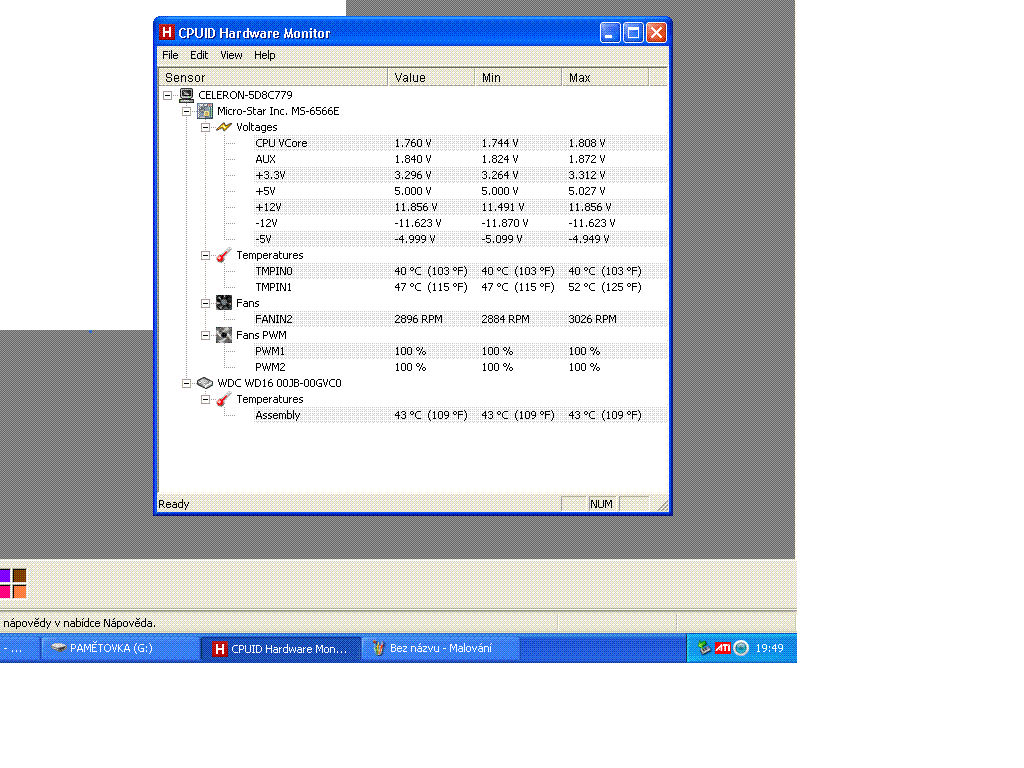The width and height of the screenshot is (1024, 768).
Task: Click the fan icon beside Fans
Action: point(224,303)
